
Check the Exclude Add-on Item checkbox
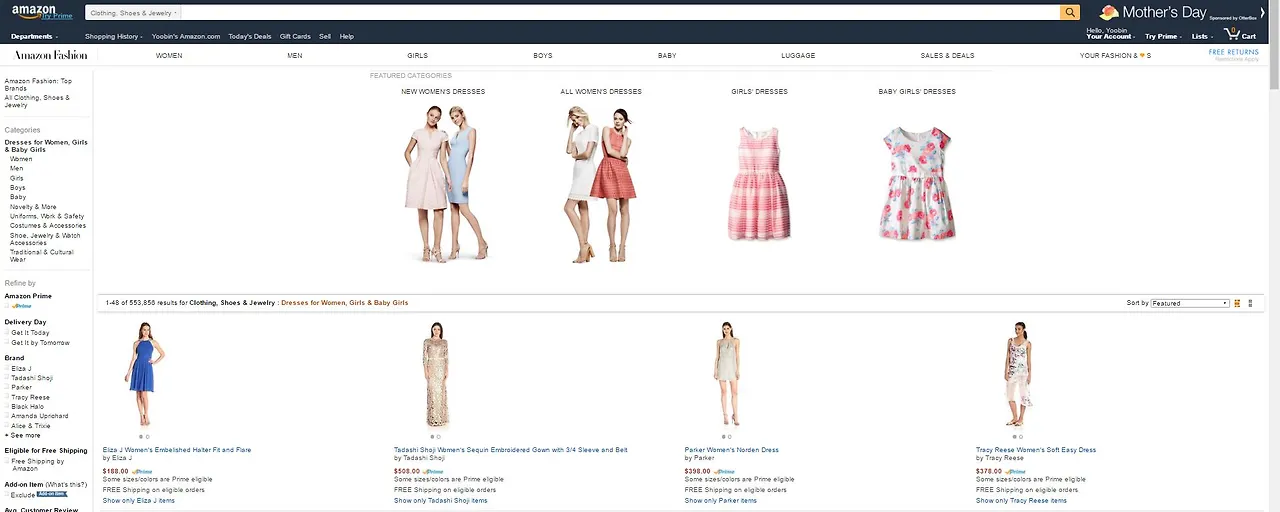pos(7,494)
